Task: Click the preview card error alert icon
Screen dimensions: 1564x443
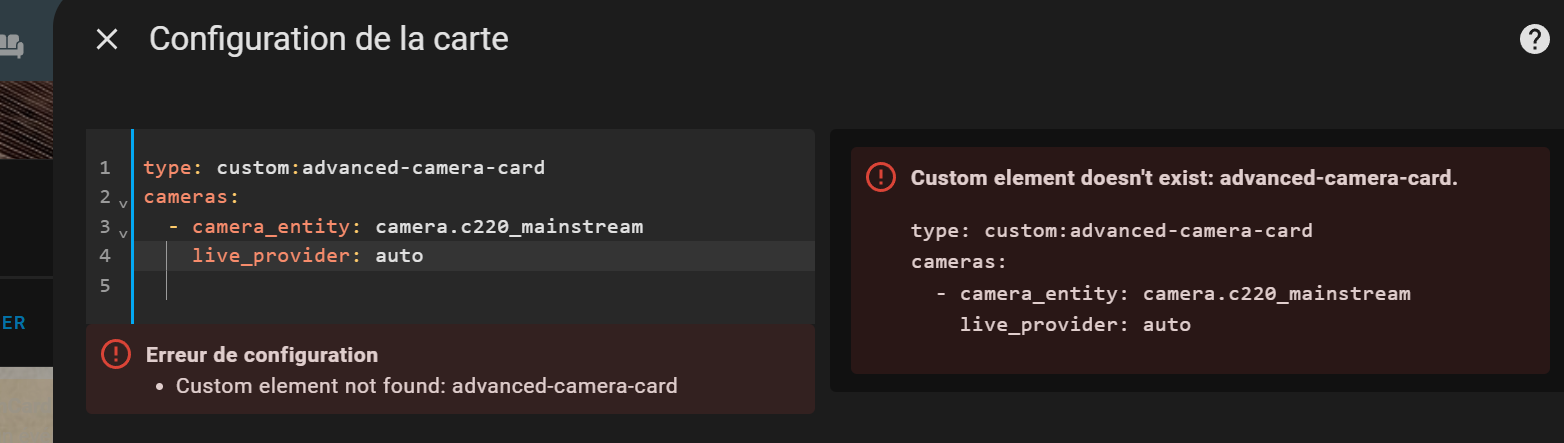Action: [880, 178]
